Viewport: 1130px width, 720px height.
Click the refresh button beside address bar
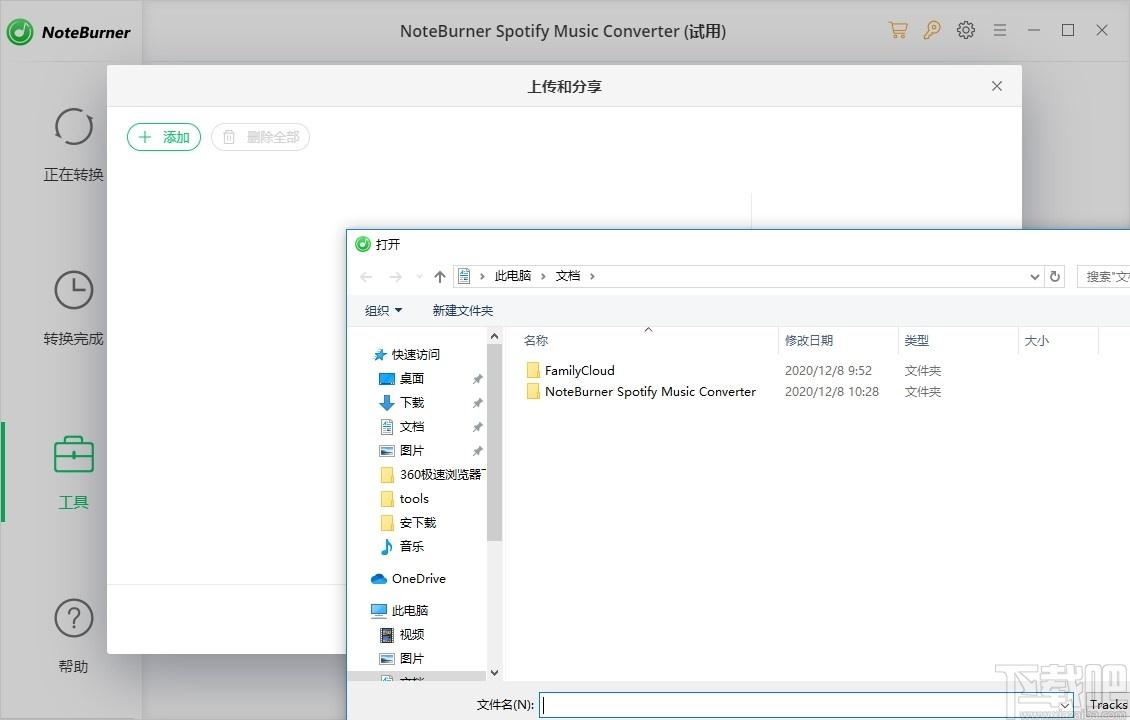[x=1054, y=277]
